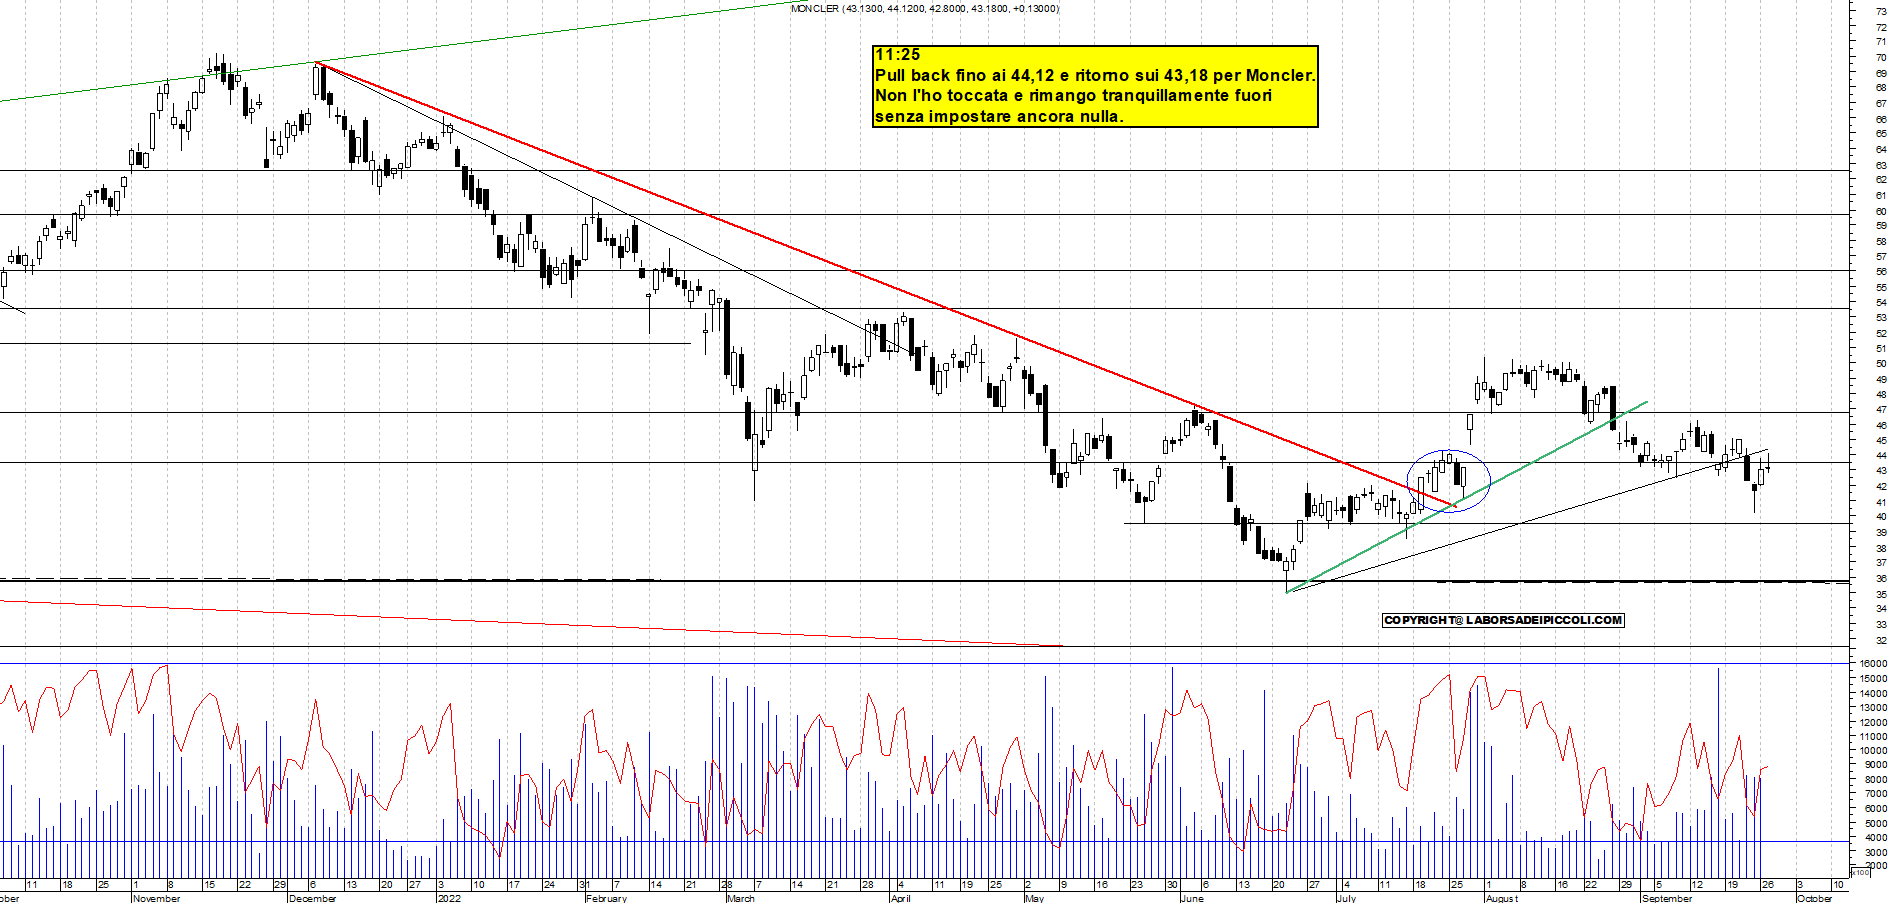Select the yellow 11:25 Pull back note box
Viewport: 1890px width, 903px height.
[x=1095, y=86]
